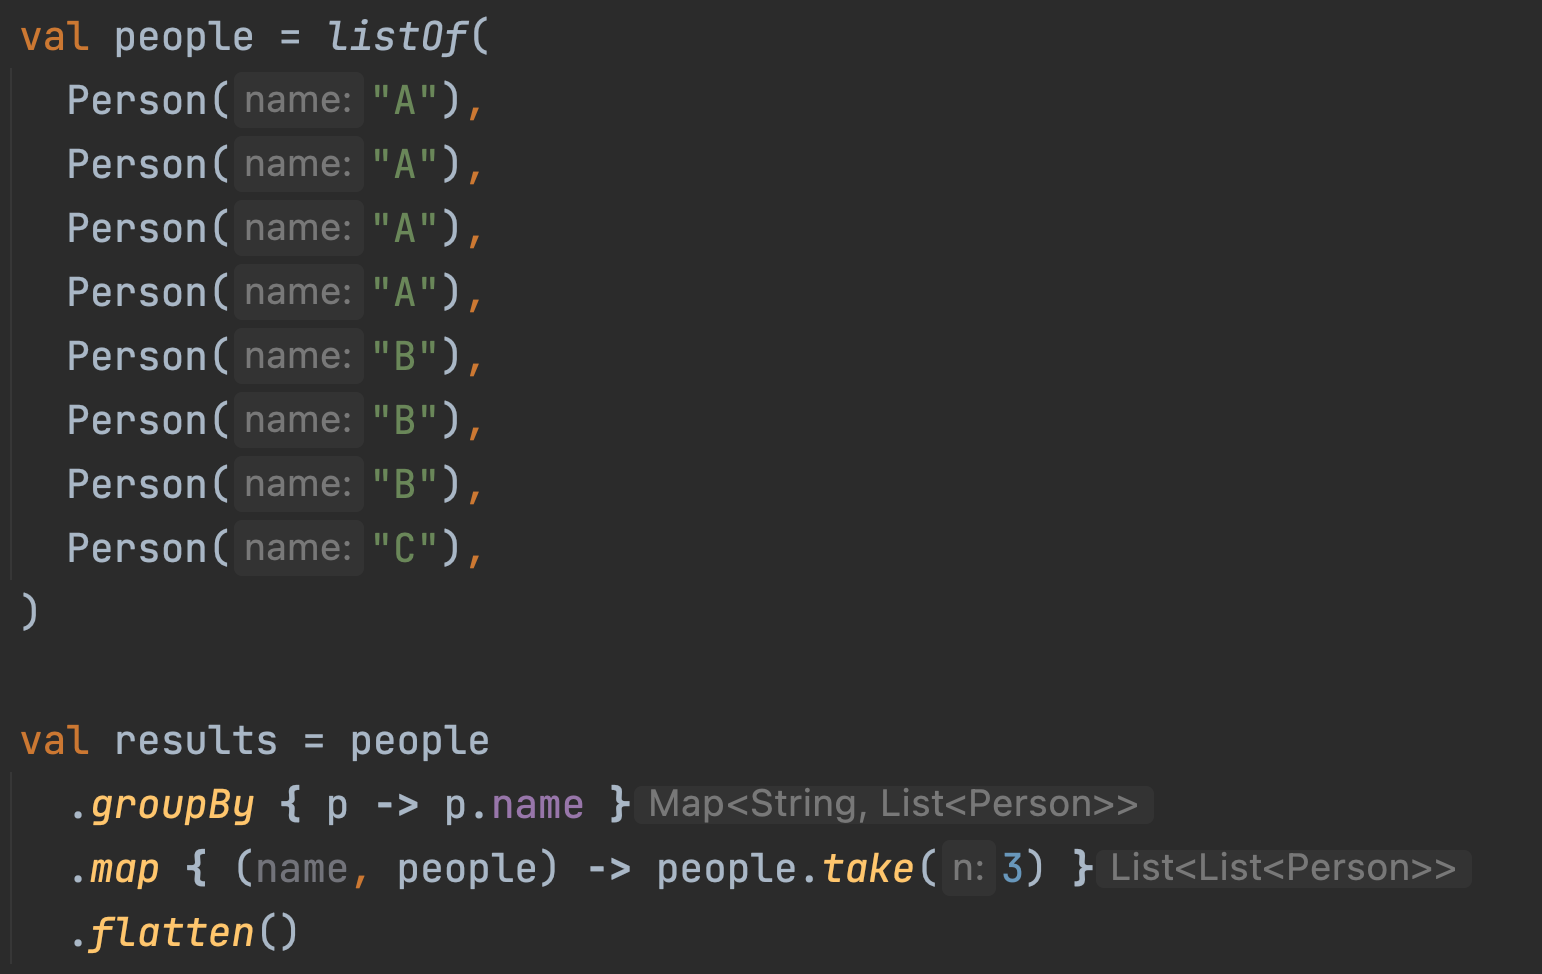1542x974 pixels.
Task: Click the grayed name destructuring parameter
Action: click(301, 869)
